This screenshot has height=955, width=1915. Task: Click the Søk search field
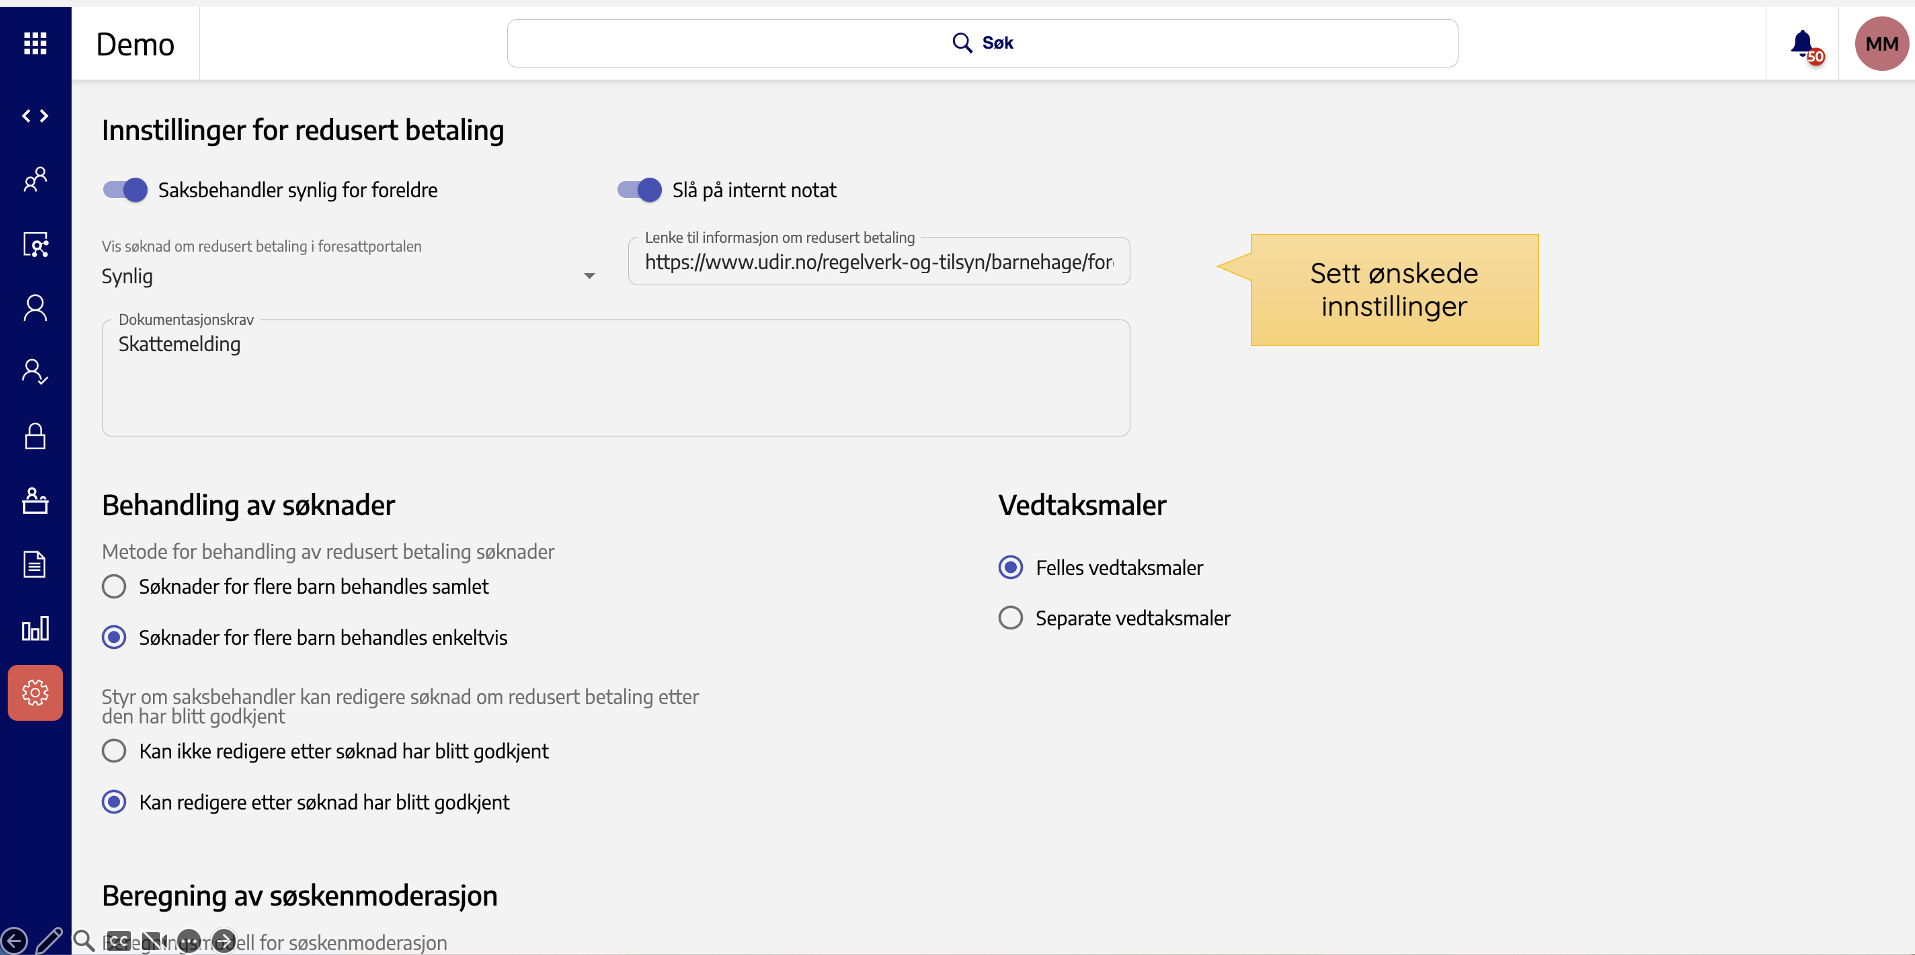pos(982,43)
